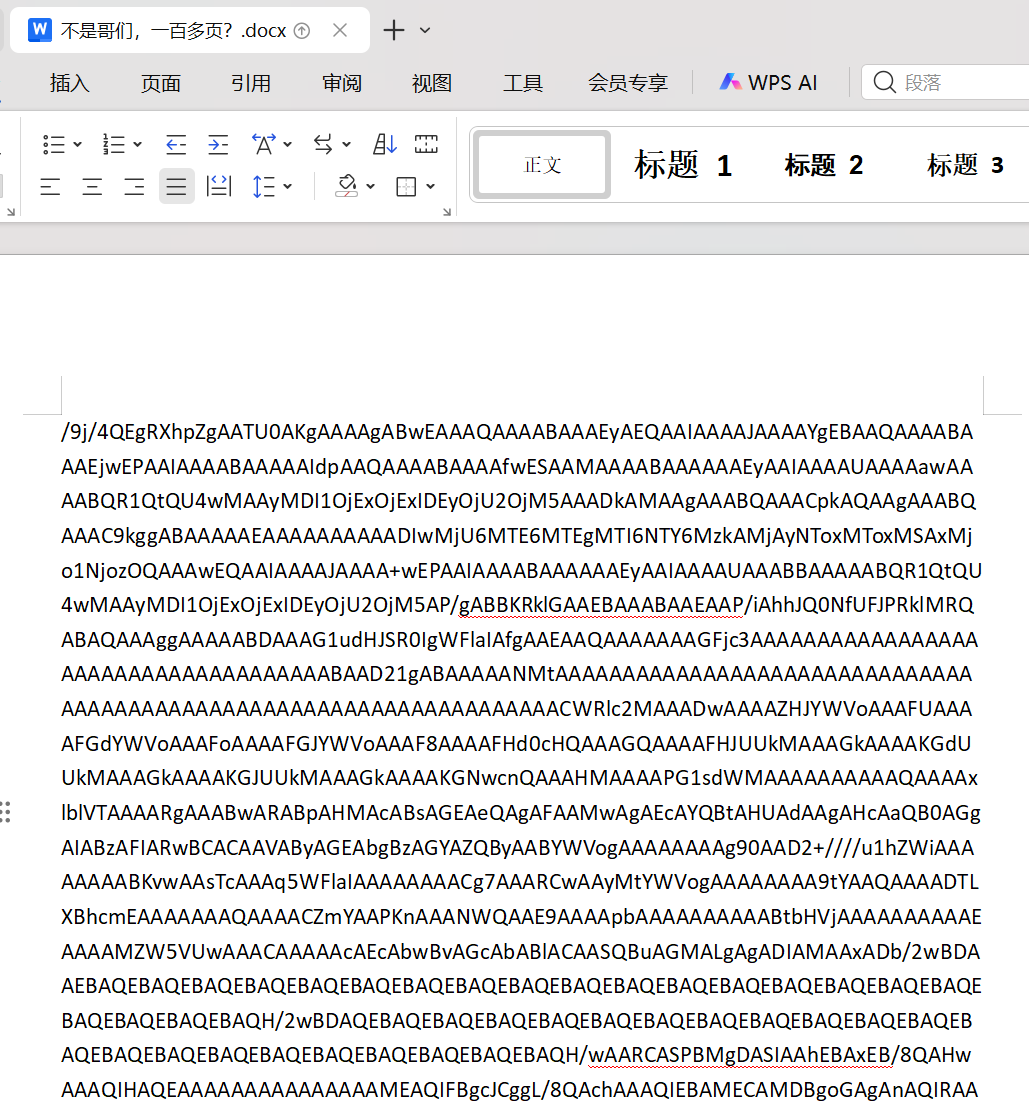The height and width of the screenshot is (1109, 1029).
Task: Open the line spacing dropdown arrow
Action: point(288,186)
